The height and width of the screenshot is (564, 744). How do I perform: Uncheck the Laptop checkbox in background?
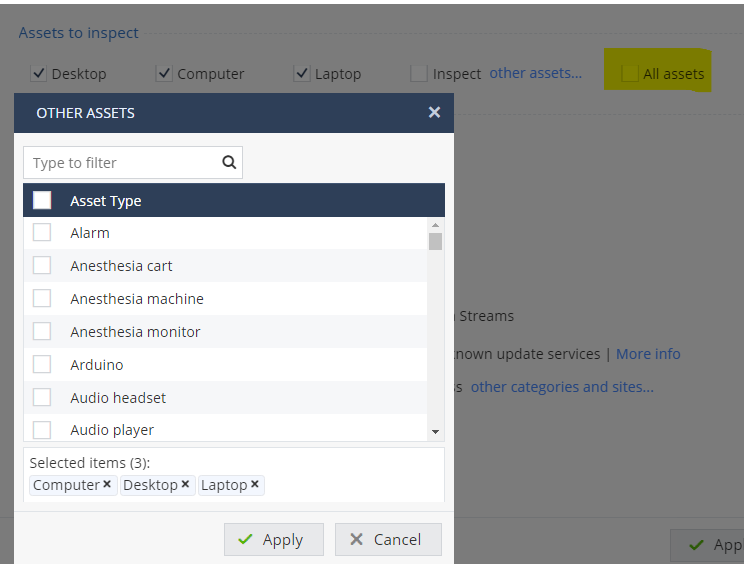tap(302, 74)
